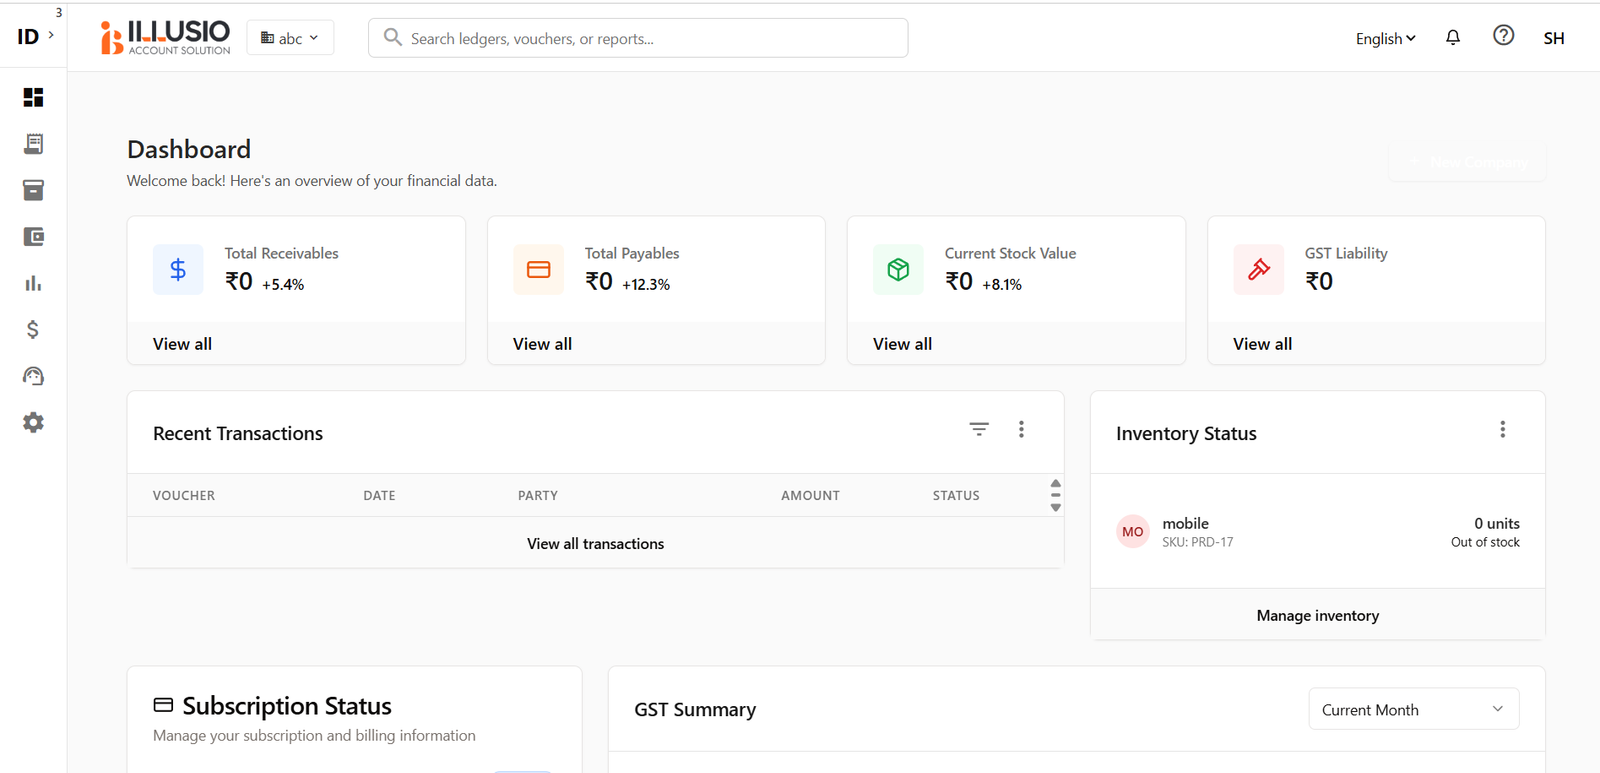Expand the abc company dropdown
Screen dimensions: 1600x773
coord(290,38)
